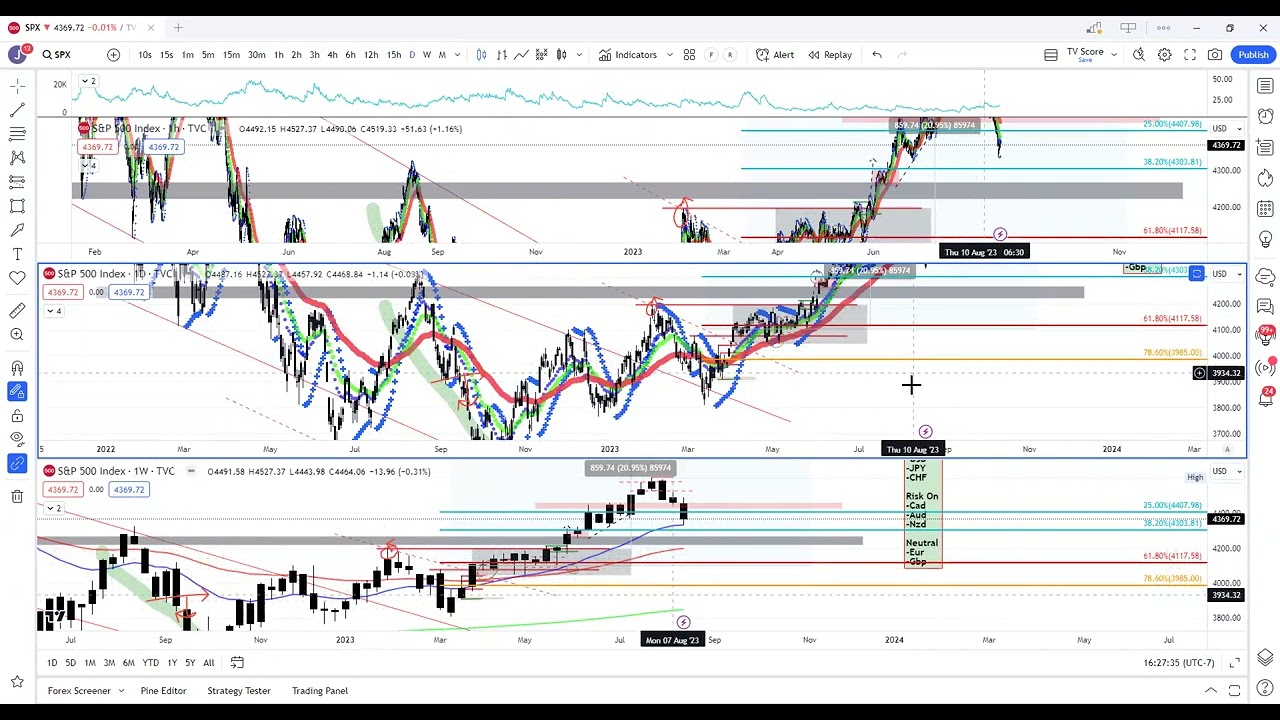The height and width of the screenshot is (720, 1280).
Task: Open the Trading Panel tab
Action: (x=320, y=691)
